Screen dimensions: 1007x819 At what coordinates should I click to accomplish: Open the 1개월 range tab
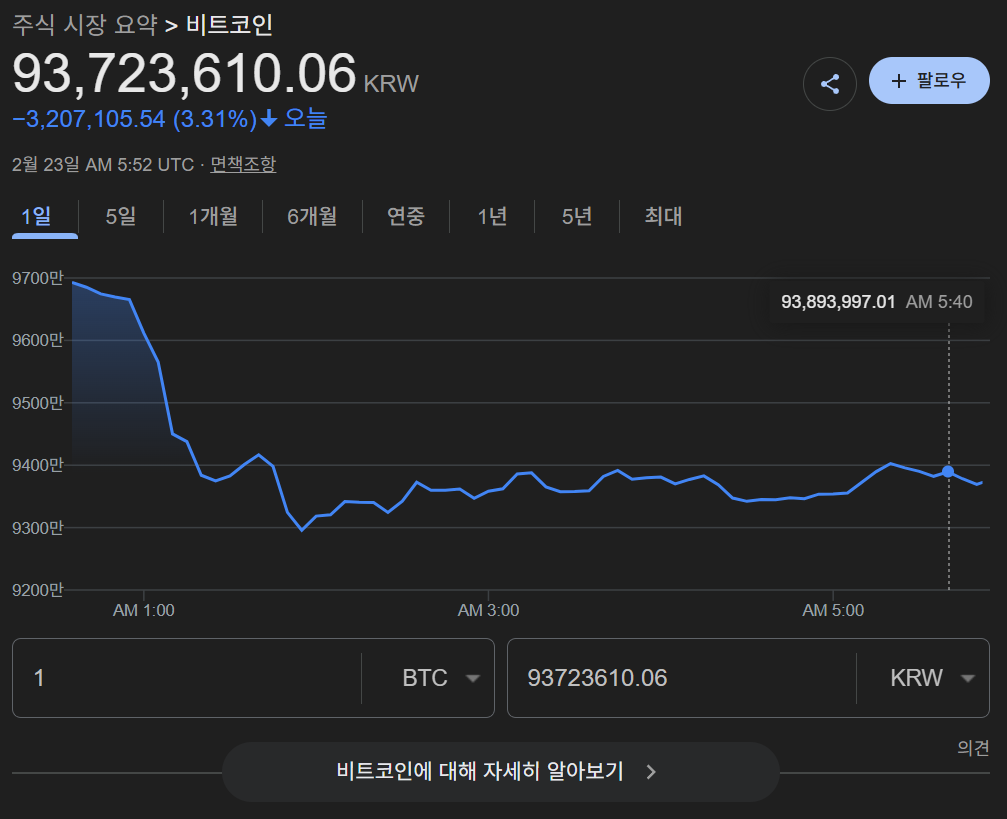coord(213,216)
